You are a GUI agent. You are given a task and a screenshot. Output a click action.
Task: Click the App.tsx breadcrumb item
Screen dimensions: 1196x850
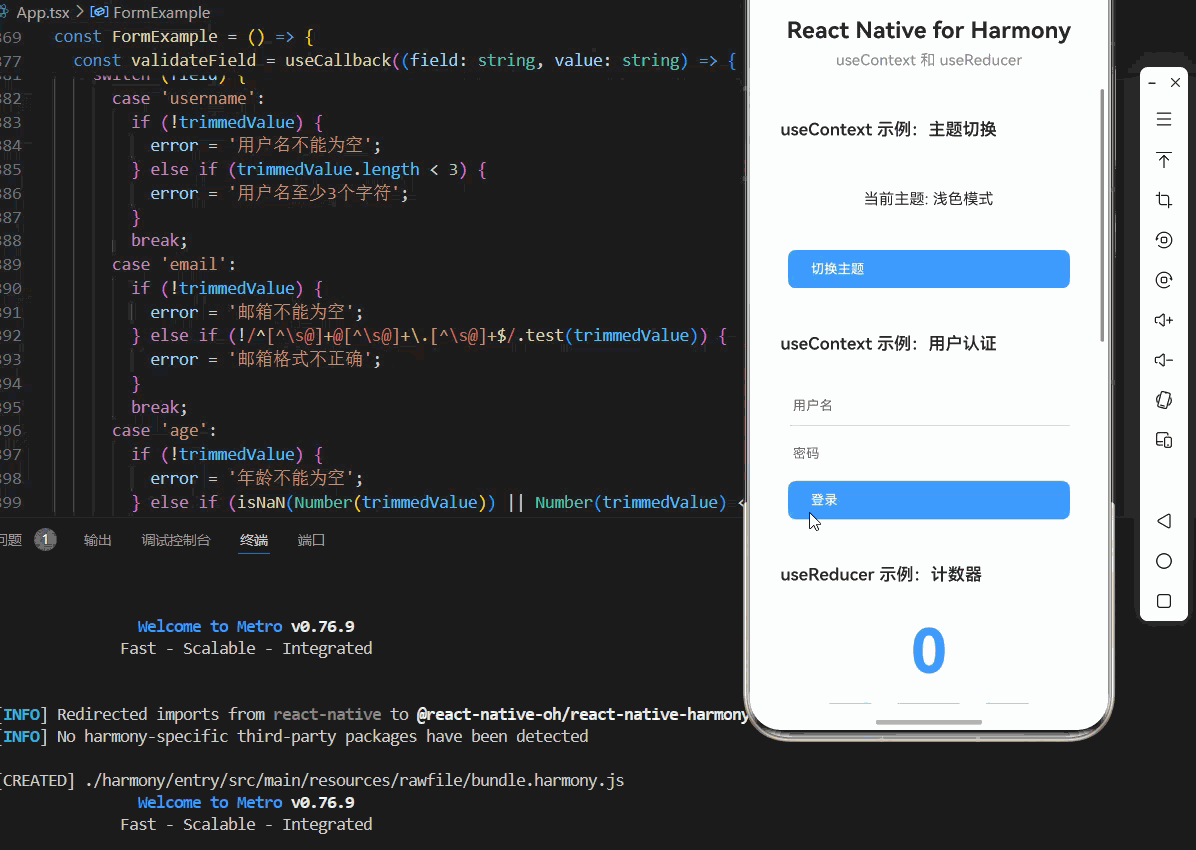pos(43,12)
